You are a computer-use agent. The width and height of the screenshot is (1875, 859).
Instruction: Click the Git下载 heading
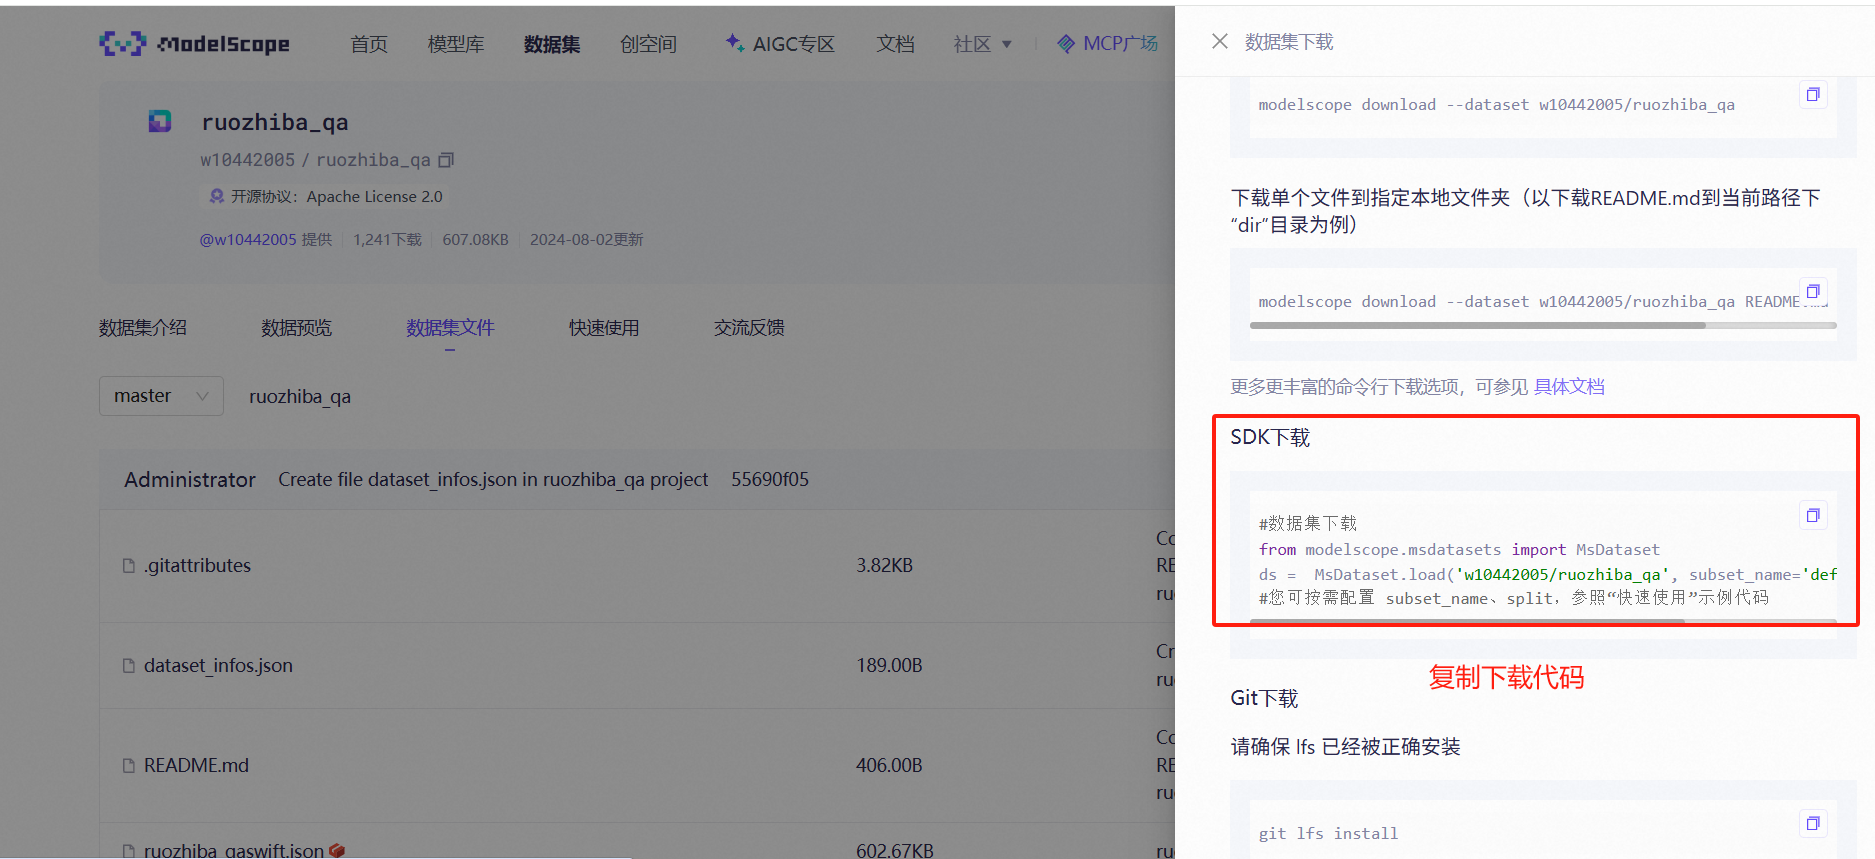click(1264, 698)
